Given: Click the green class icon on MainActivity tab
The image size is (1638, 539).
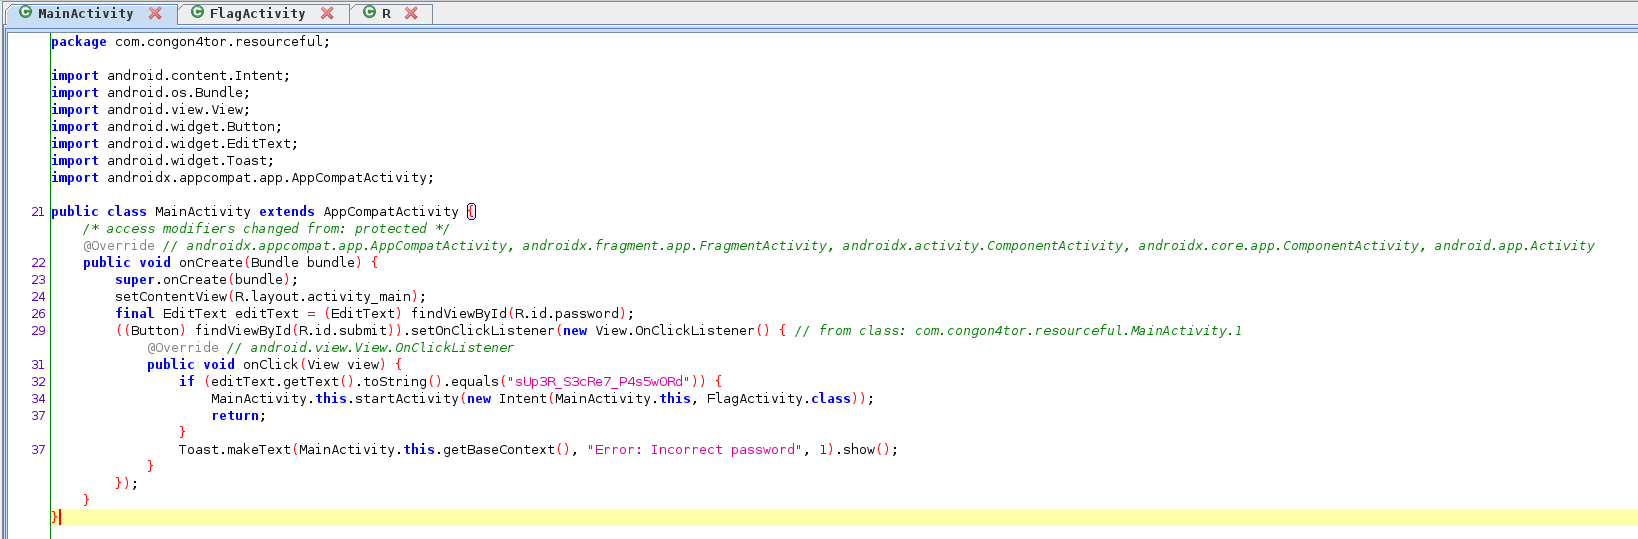Looking at the screenshot, I should [x=26, y=13].
